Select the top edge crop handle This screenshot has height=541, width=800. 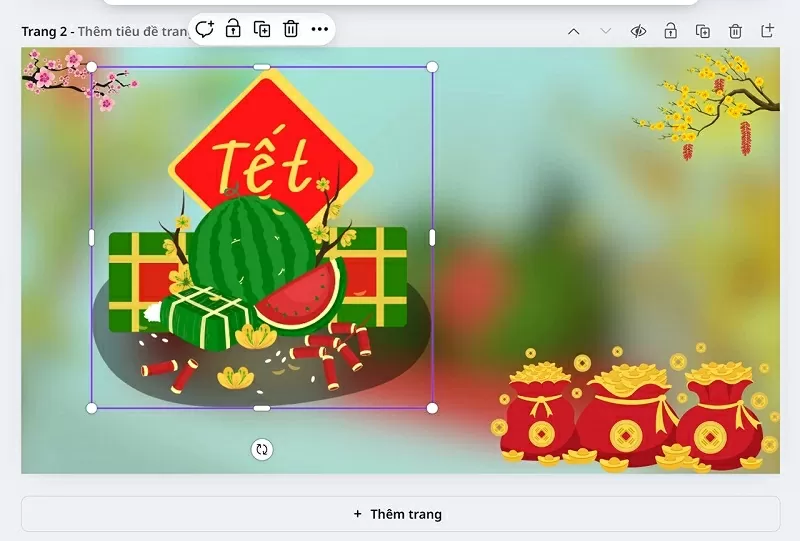tap(262, 67)
